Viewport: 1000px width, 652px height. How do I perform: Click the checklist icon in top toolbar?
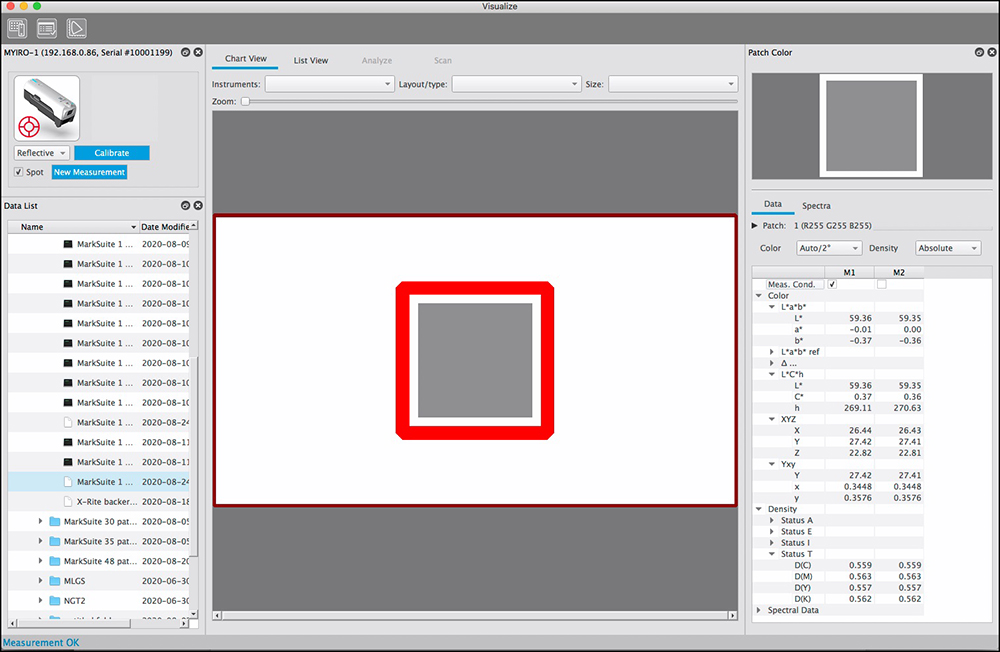point(46,28)
